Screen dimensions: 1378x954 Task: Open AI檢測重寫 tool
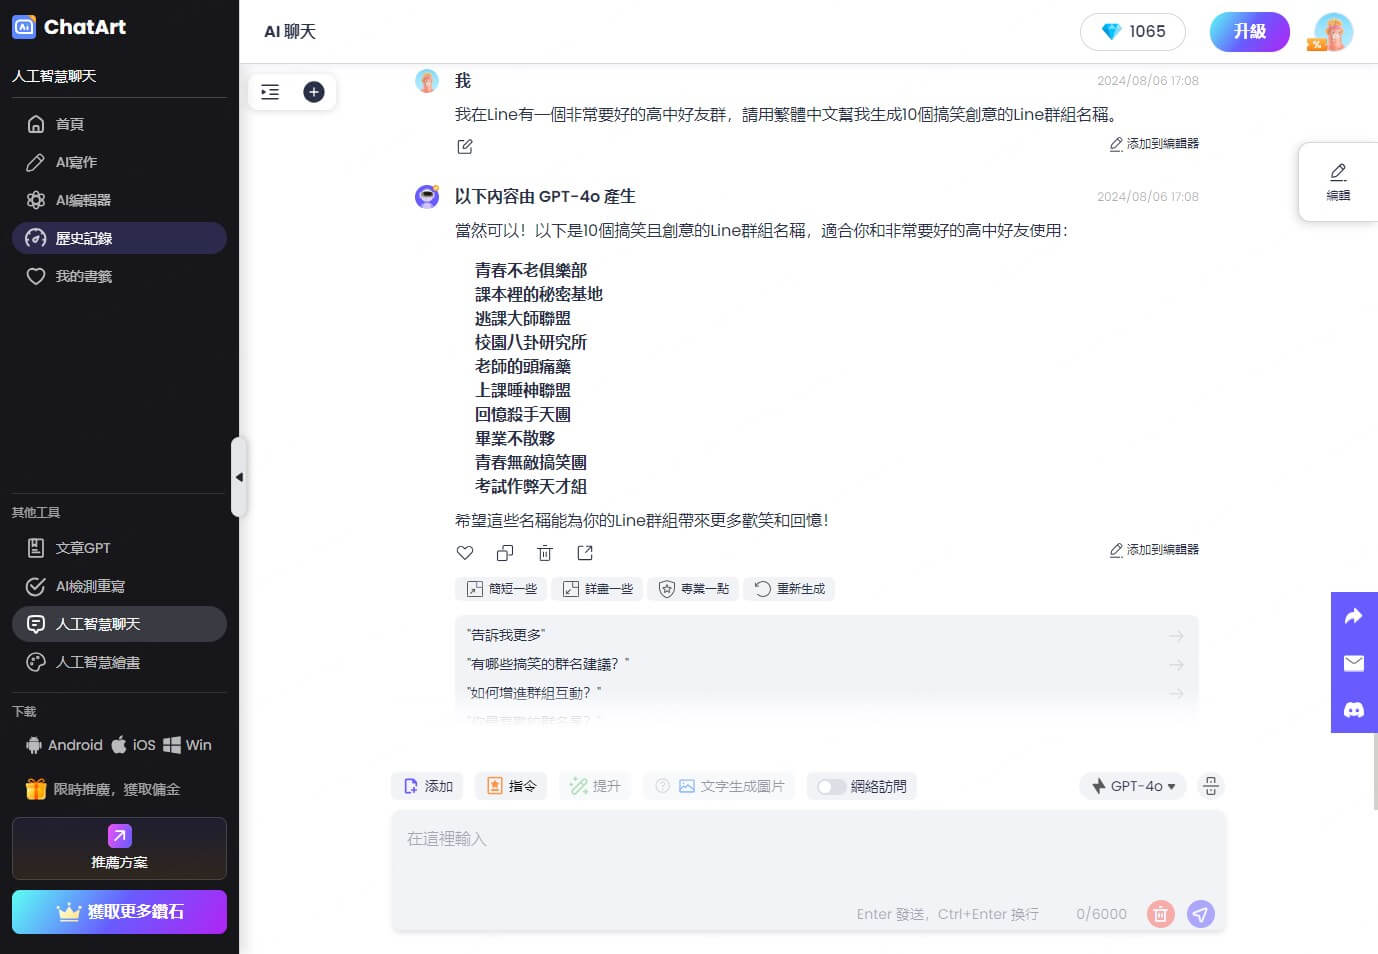coord(119,586)
